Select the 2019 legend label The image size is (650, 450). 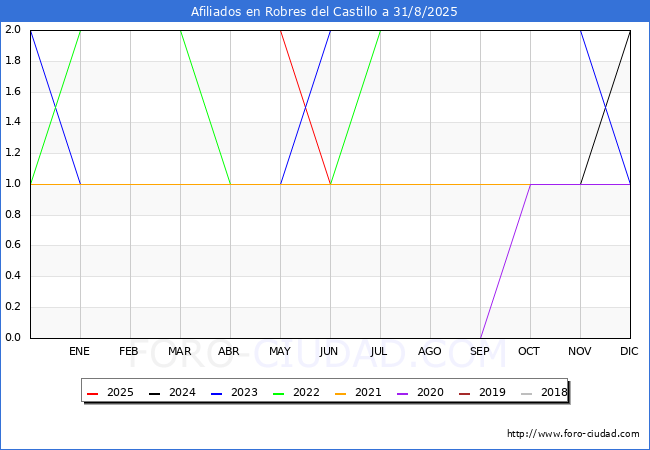pyautogui.click(x=492, y=392)
